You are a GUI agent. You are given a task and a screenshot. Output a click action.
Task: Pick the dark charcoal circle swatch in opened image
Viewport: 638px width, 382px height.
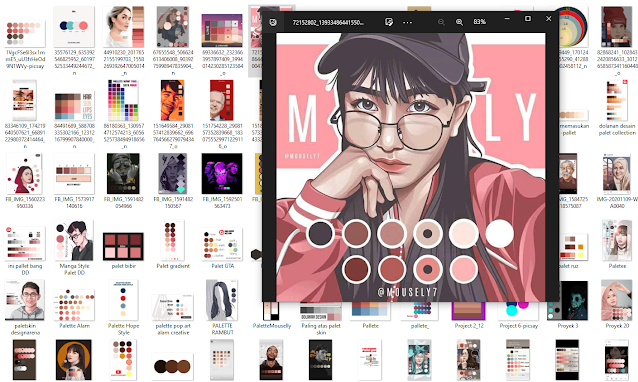tap(320, 233)
